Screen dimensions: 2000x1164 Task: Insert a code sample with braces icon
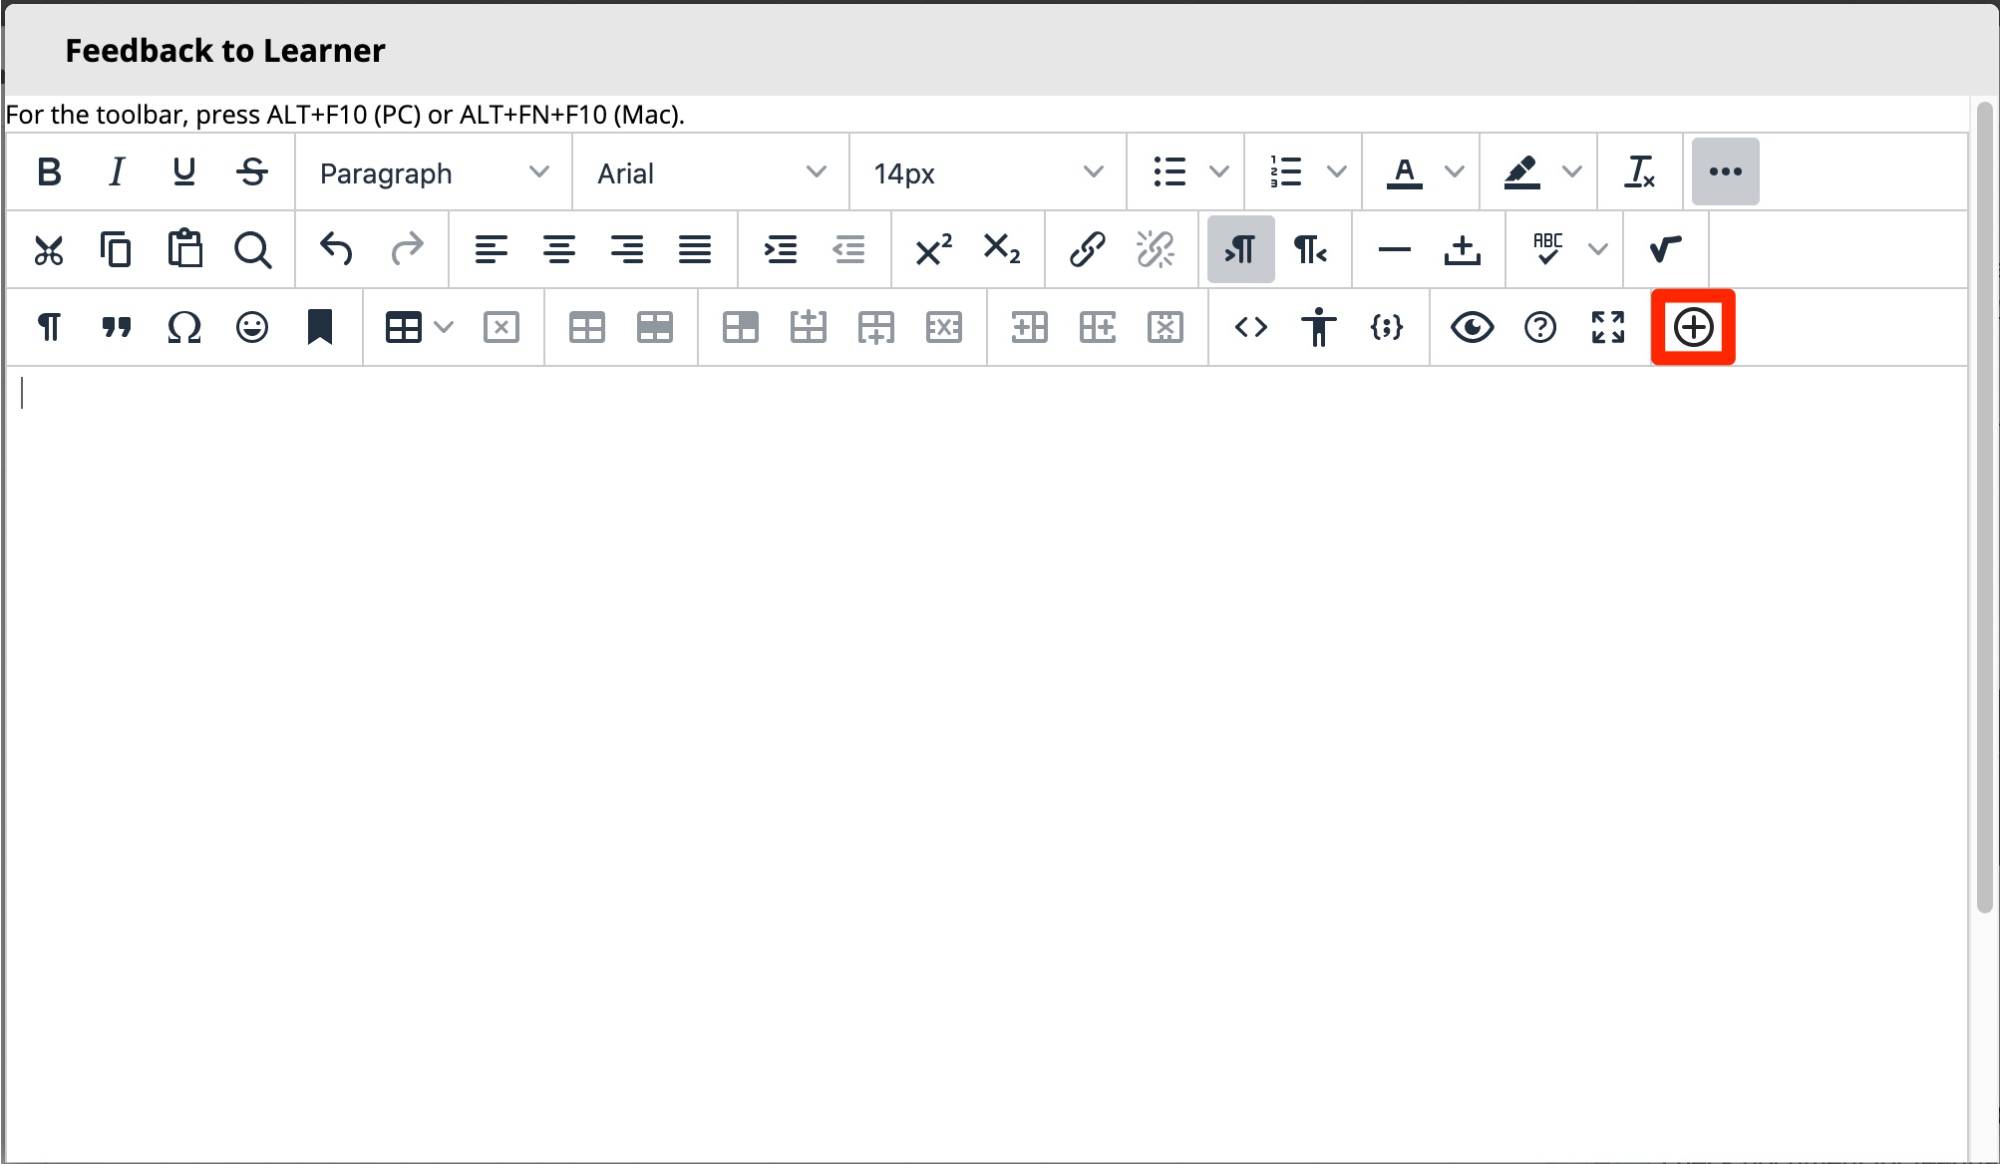click(1386, 327)
